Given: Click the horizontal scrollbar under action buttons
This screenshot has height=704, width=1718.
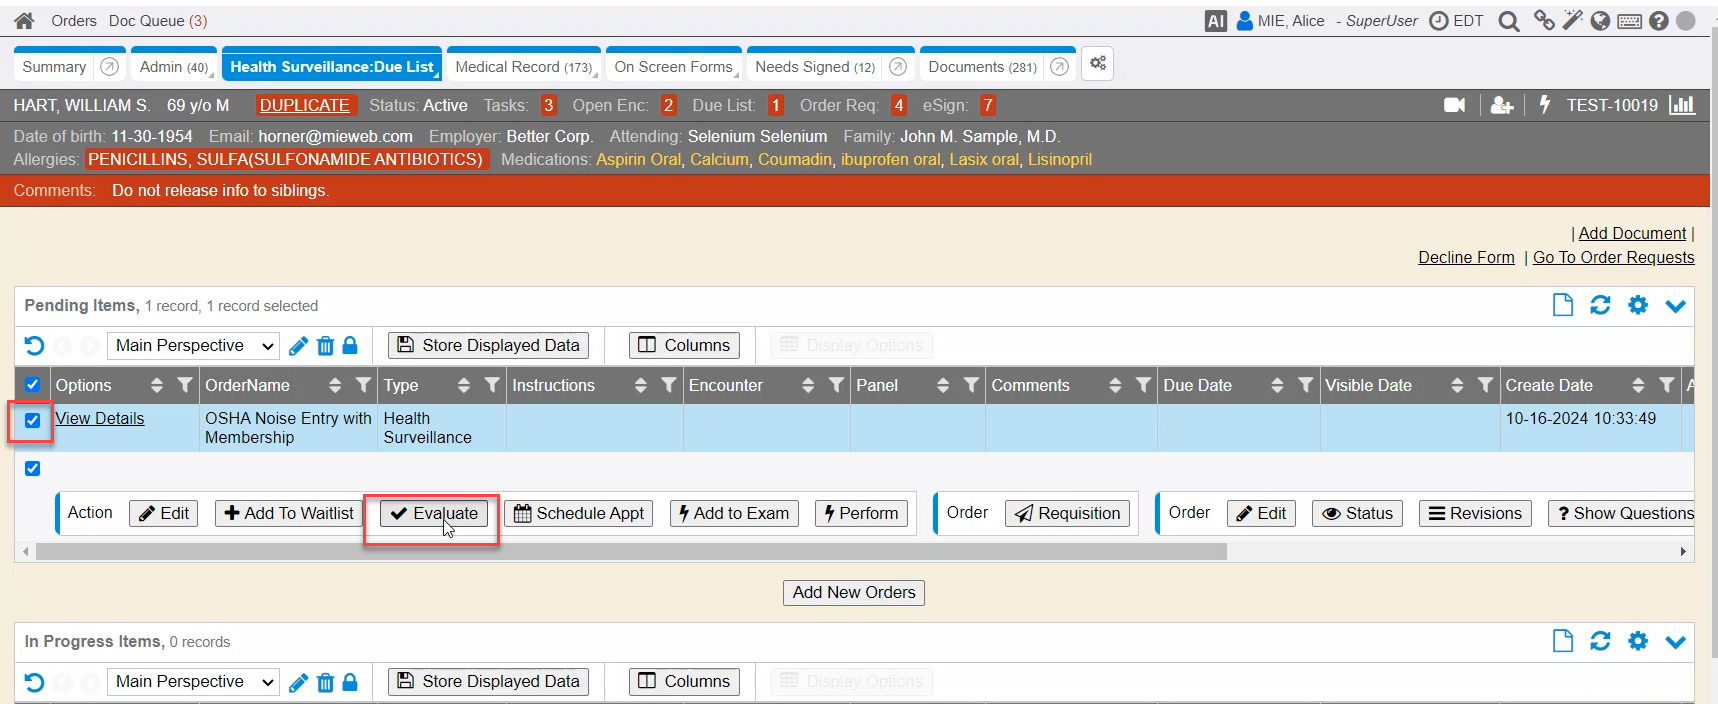Looking at the screenshot, I should [630, 552].
